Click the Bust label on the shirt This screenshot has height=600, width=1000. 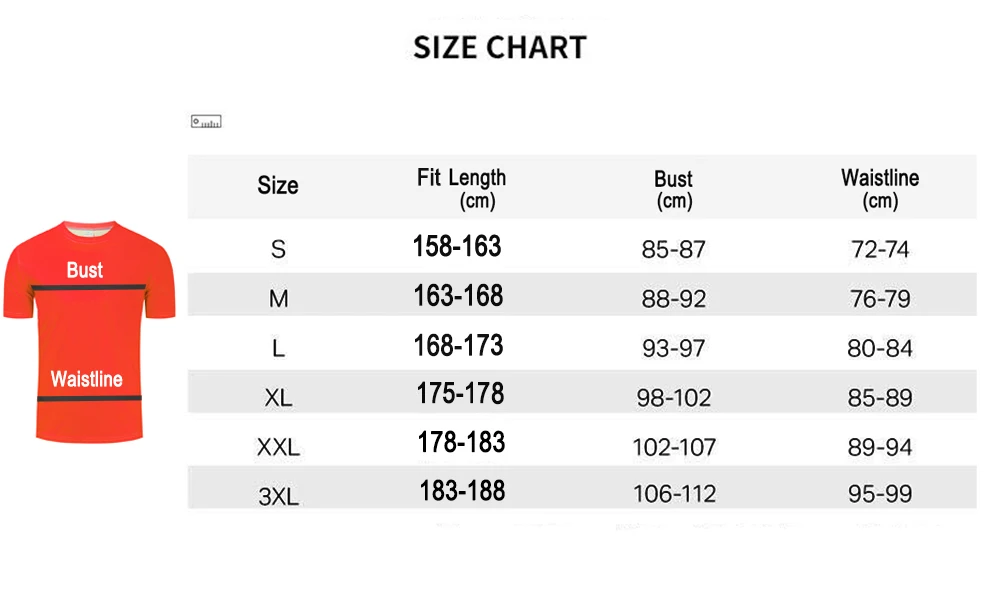pos(85,270)
